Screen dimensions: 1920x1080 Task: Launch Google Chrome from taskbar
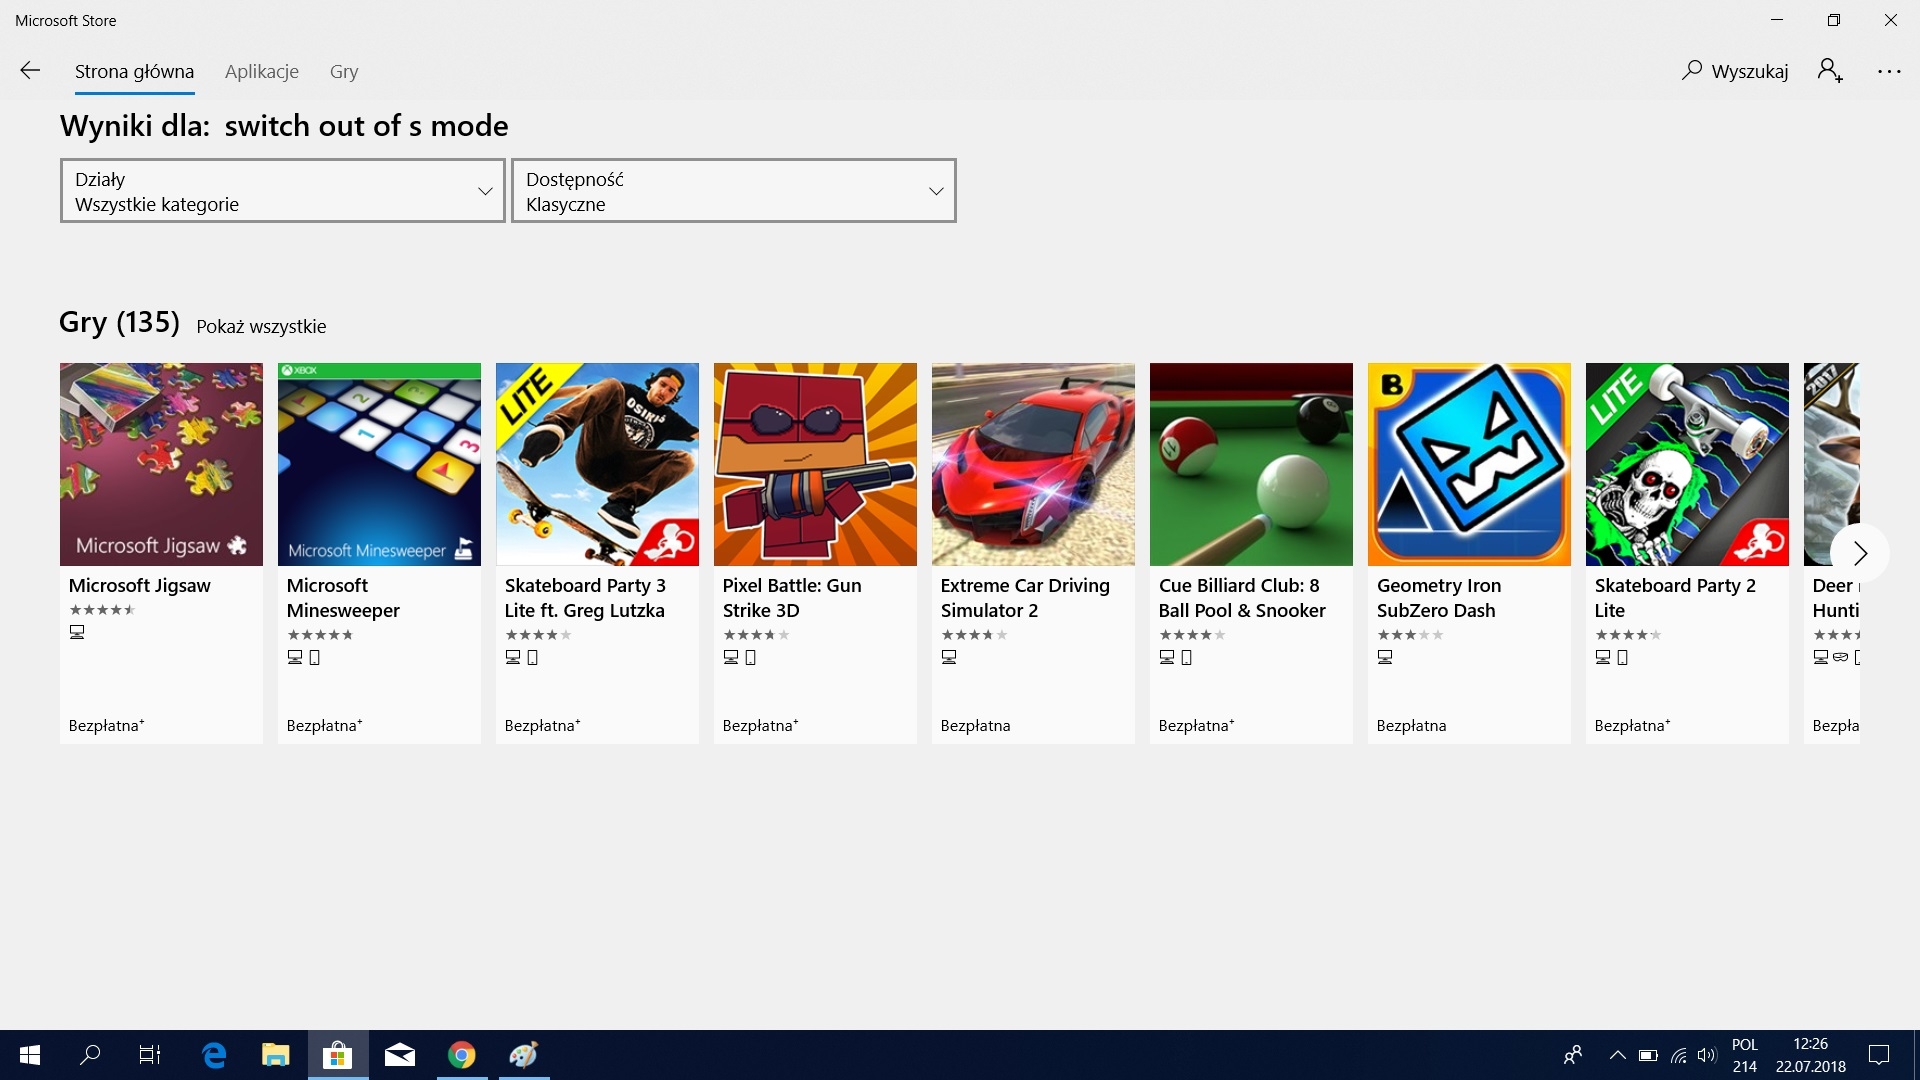pyautogui.click(x=462, y=1055)
